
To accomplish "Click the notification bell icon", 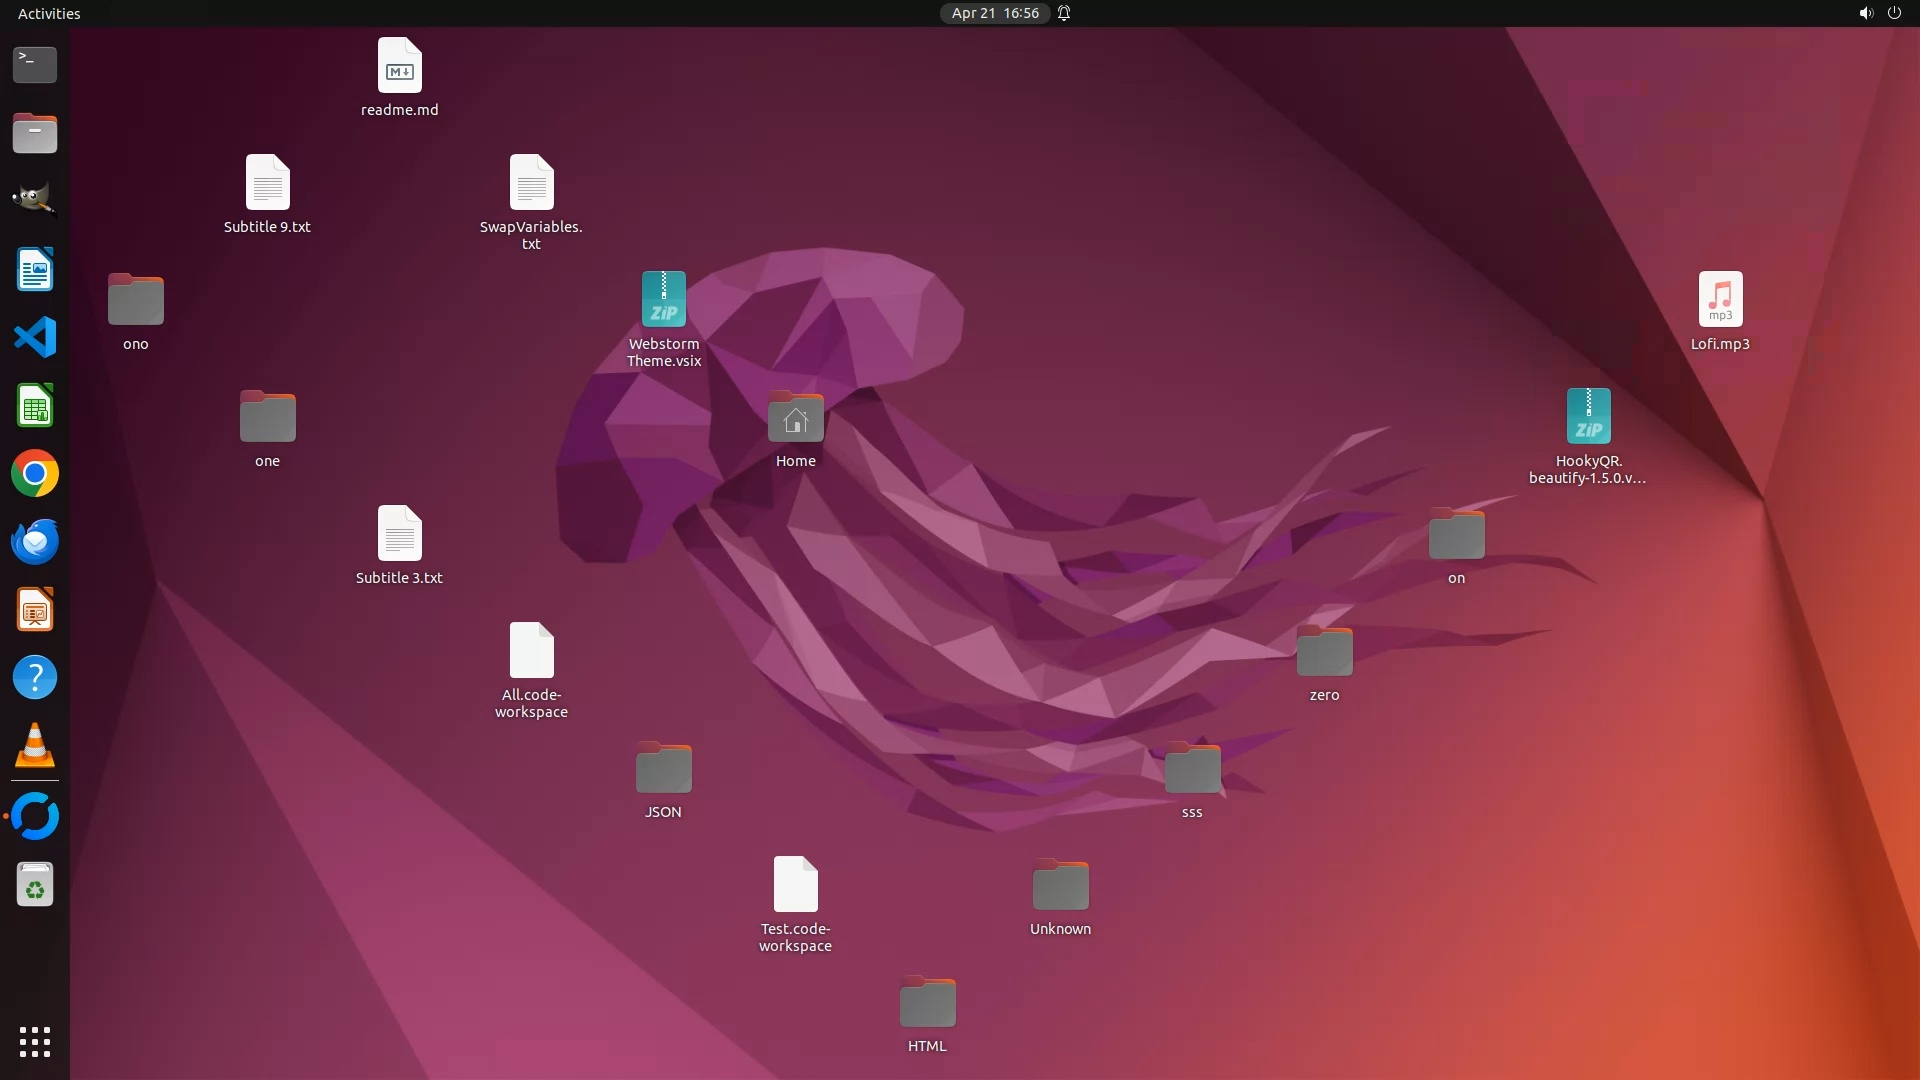I will tap(1064, 13).
